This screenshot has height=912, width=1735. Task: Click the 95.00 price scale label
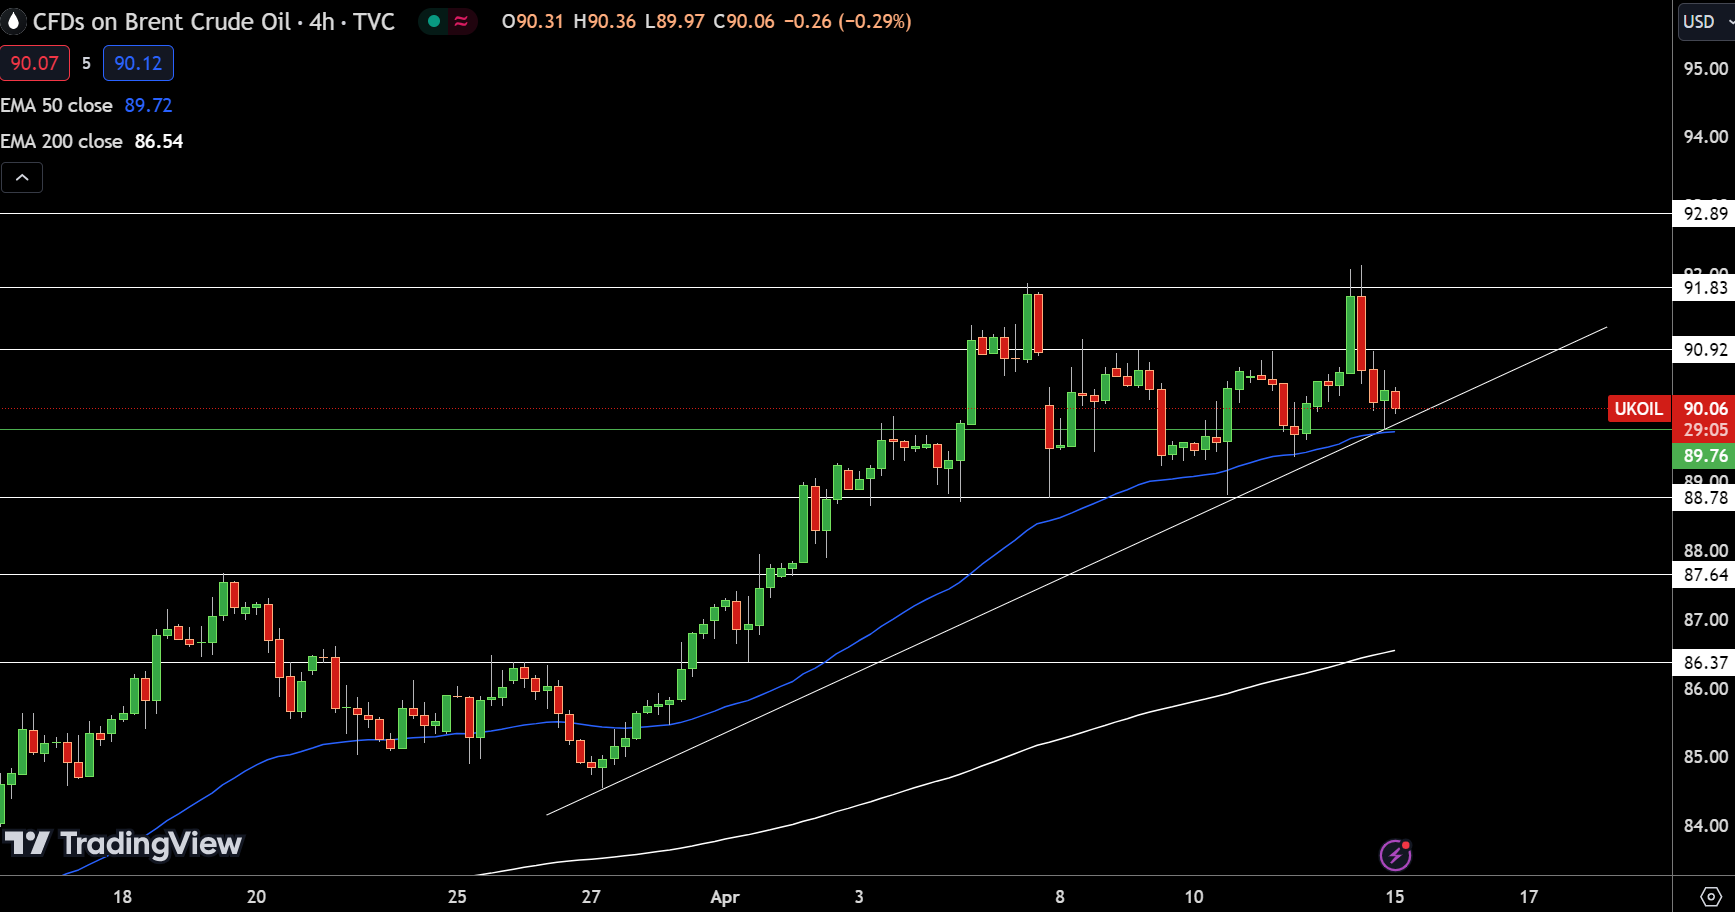[1705, 68]
